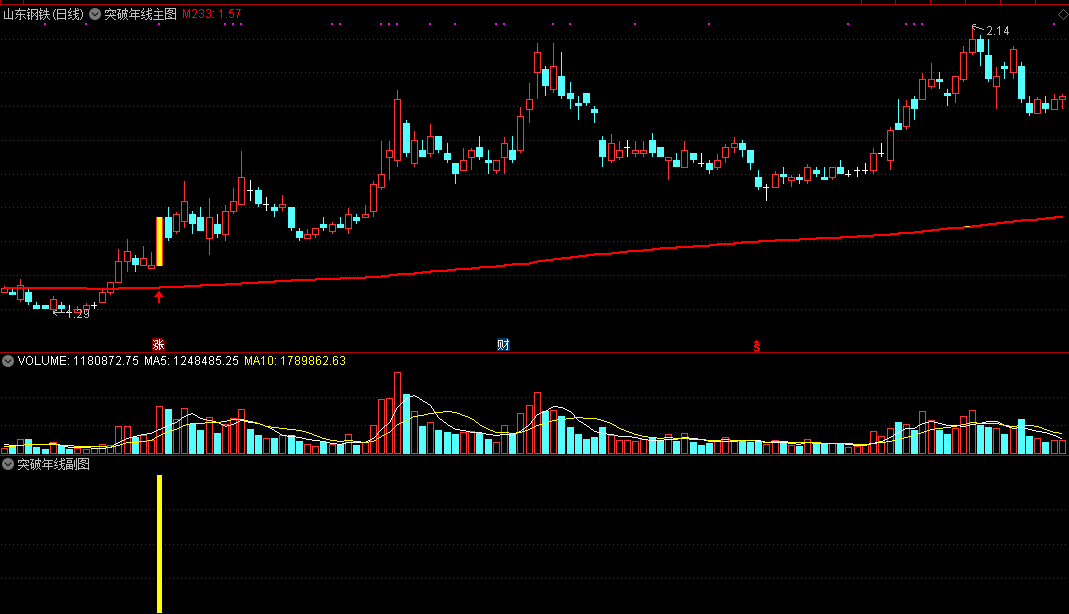1069x614 pixels.
Task: Open the blue 财 financial marker icon
Action: tap(503, 345)
